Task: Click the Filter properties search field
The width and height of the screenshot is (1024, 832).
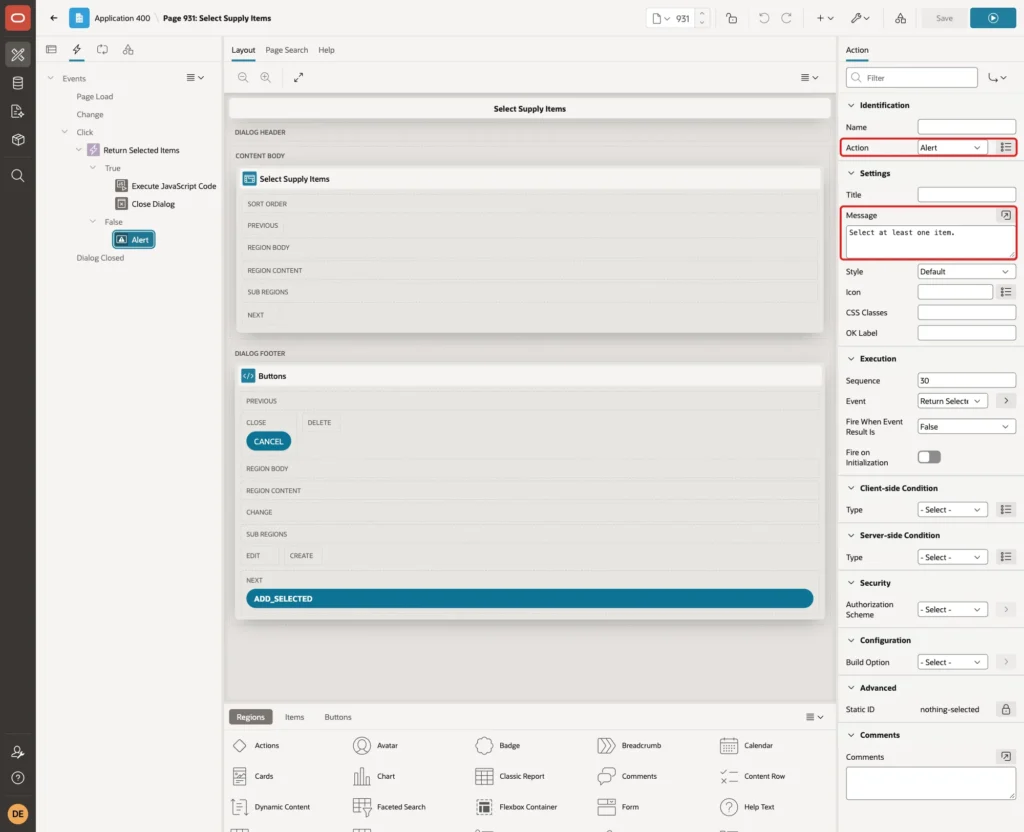Action: [x=912, y=78]
